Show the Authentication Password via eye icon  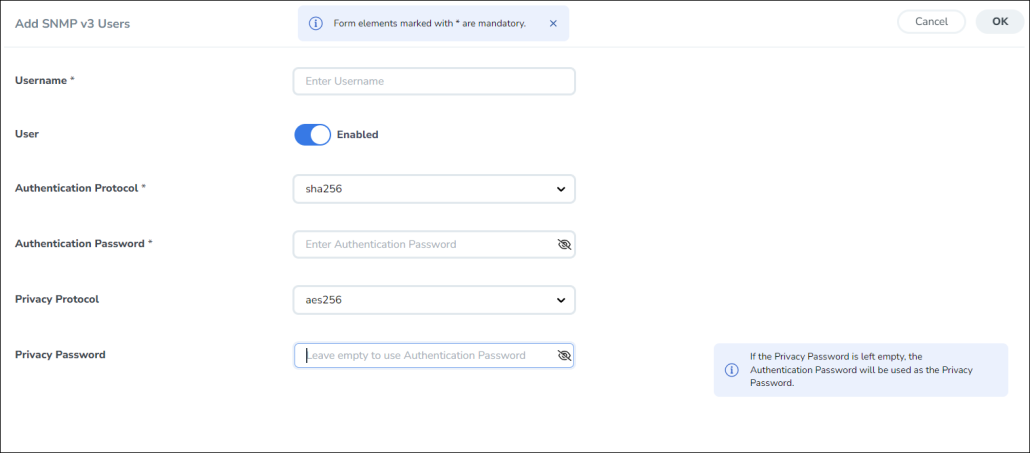tap(564, 244)
